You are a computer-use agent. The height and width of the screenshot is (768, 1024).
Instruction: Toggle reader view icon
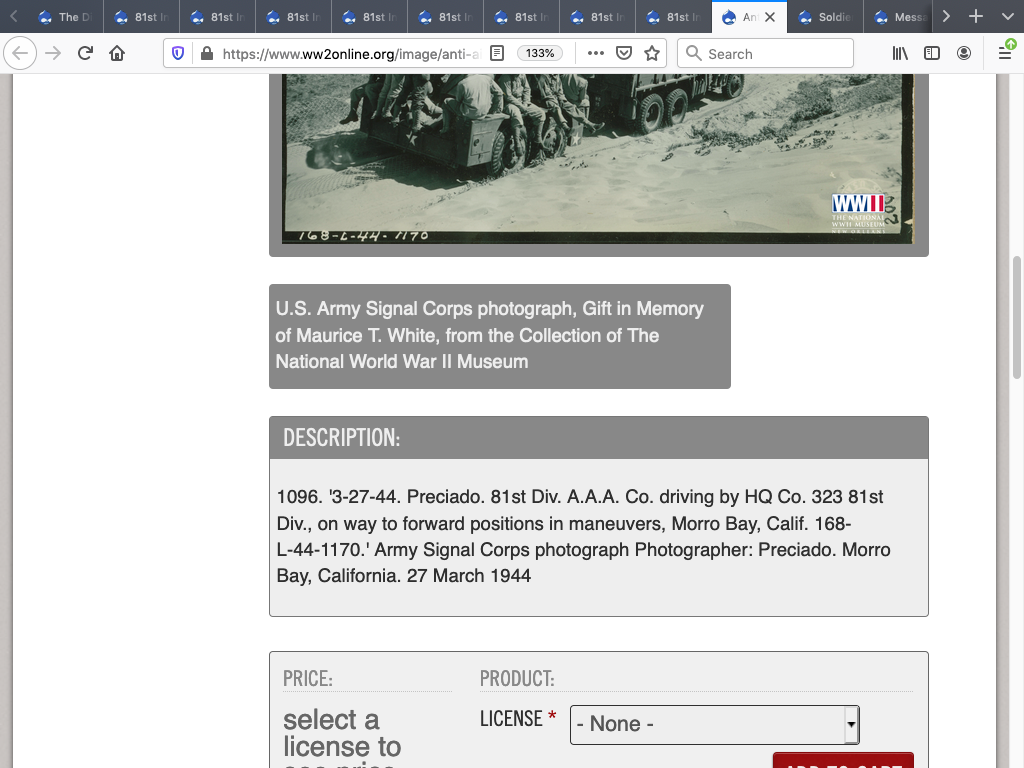coord(497,54)
